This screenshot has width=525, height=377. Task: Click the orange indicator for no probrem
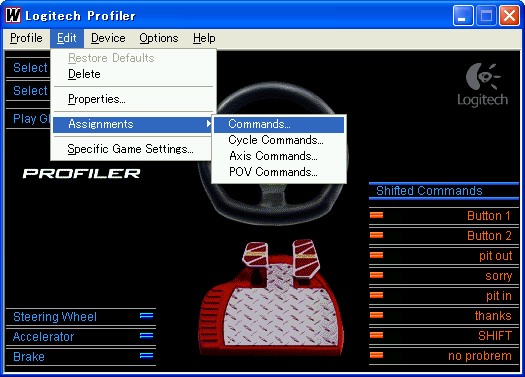(x=376, y=355)
